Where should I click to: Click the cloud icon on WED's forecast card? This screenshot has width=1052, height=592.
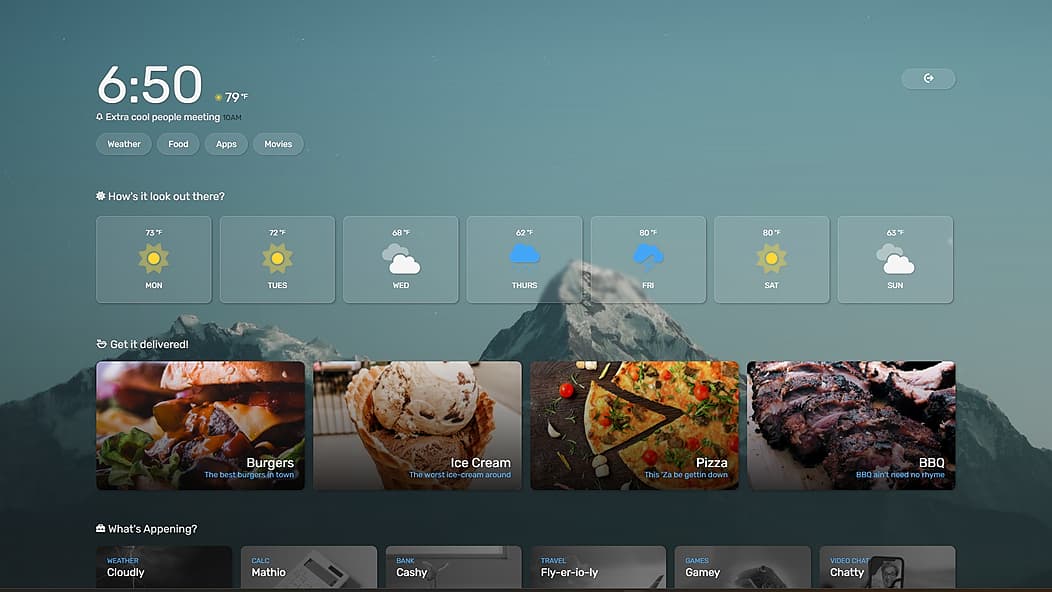[400, 258]
